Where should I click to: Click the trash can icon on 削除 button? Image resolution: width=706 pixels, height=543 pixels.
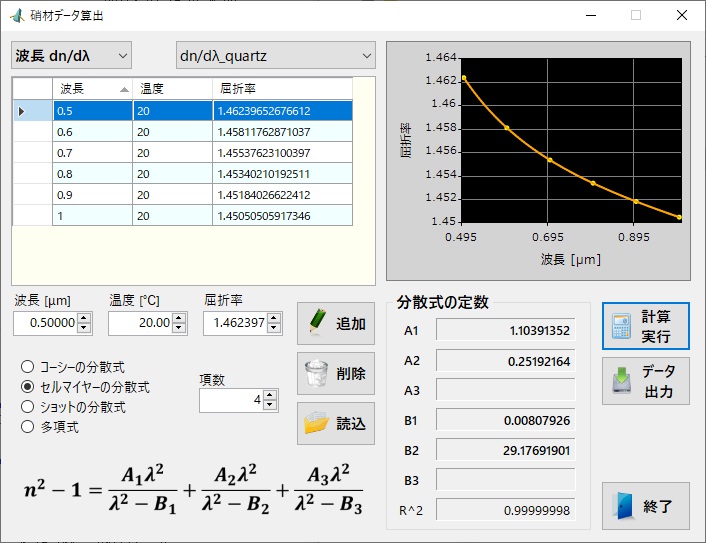click(317, 373)
